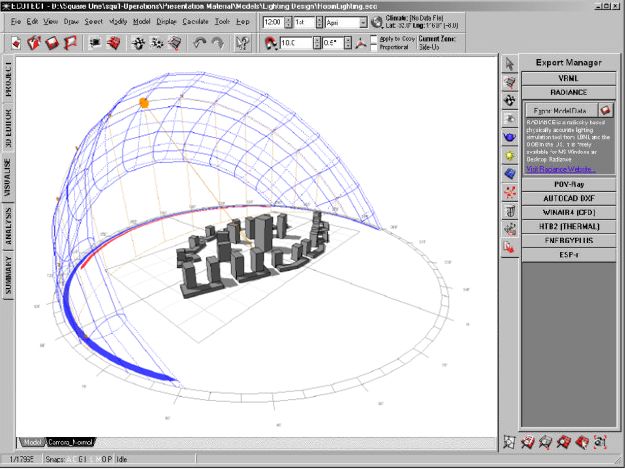Click the red magnet snap icon
The image size is (625, 469).
(271, 43)
